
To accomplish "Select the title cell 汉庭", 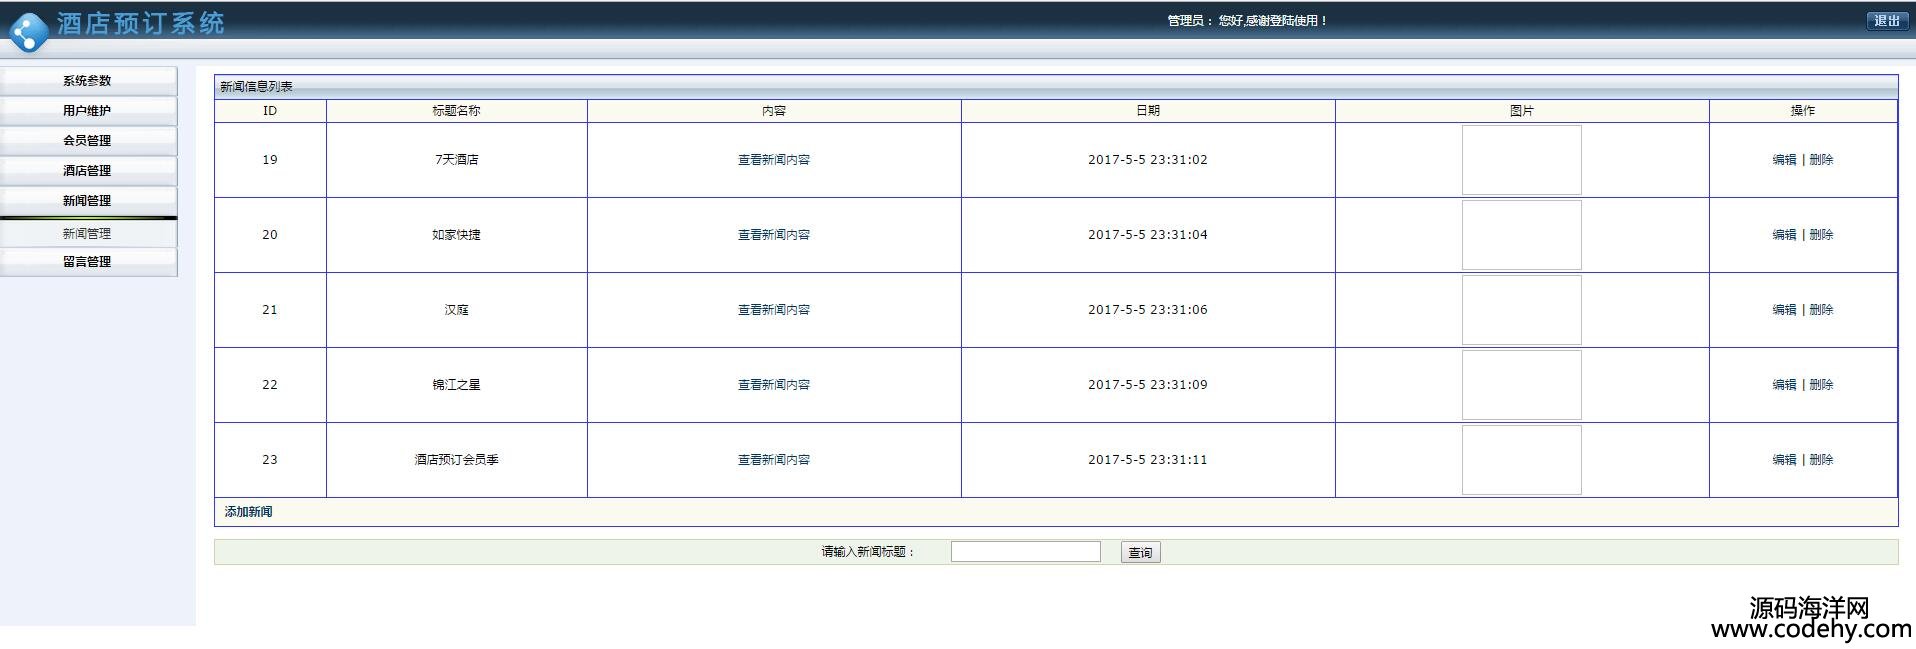I will [456, 310].
